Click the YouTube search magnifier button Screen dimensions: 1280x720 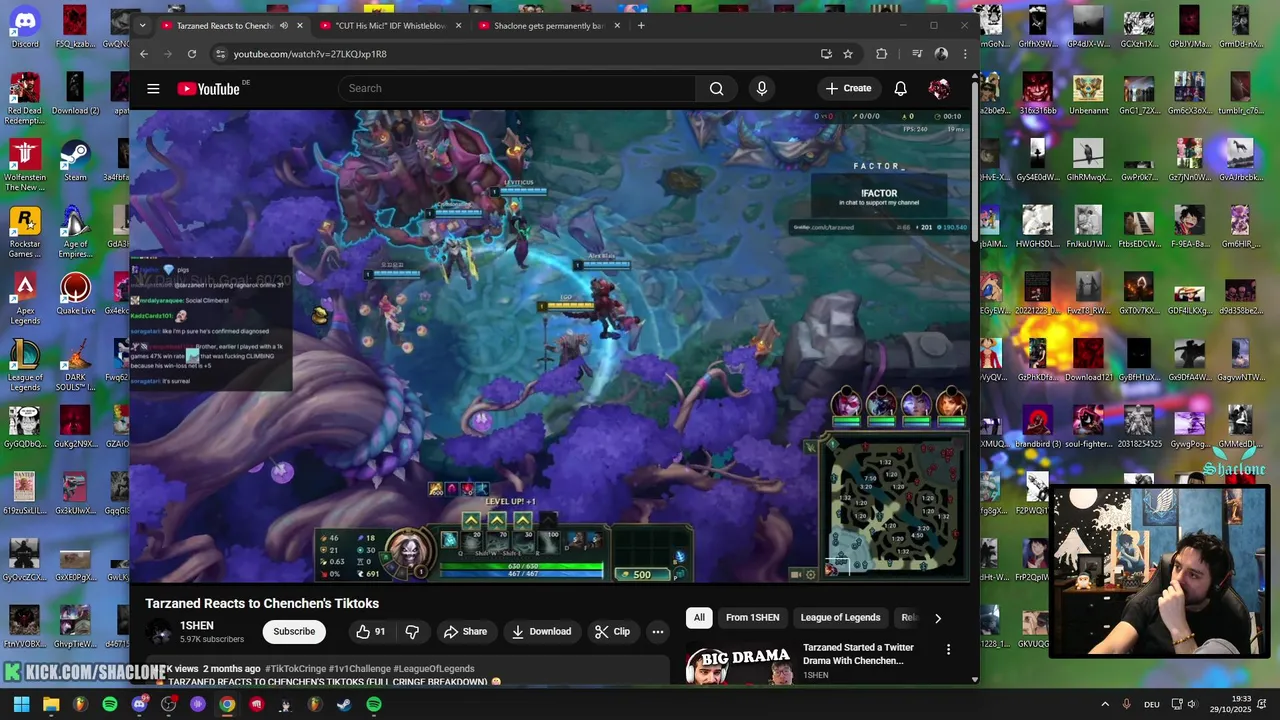[716, 88]
